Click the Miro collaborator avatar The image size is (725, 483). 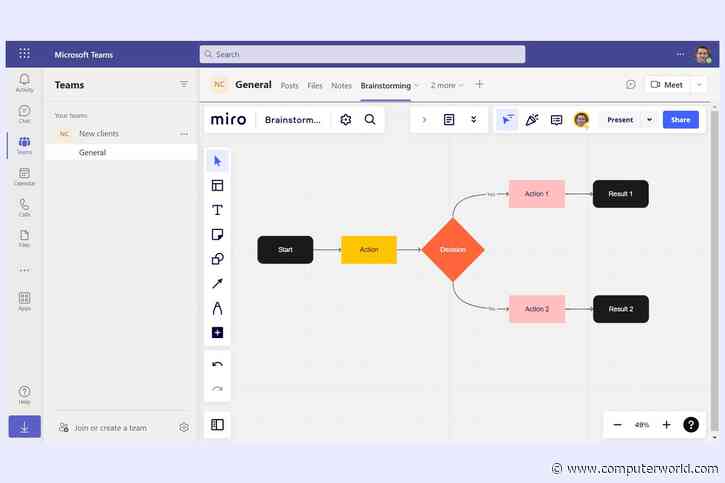pyautogui.click(x=581, y=120)
